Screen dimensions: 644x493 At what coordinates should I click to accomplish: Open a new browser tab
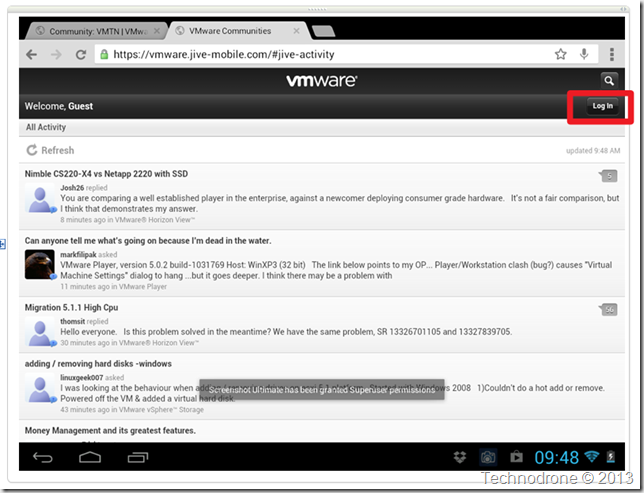coord(323,31)
